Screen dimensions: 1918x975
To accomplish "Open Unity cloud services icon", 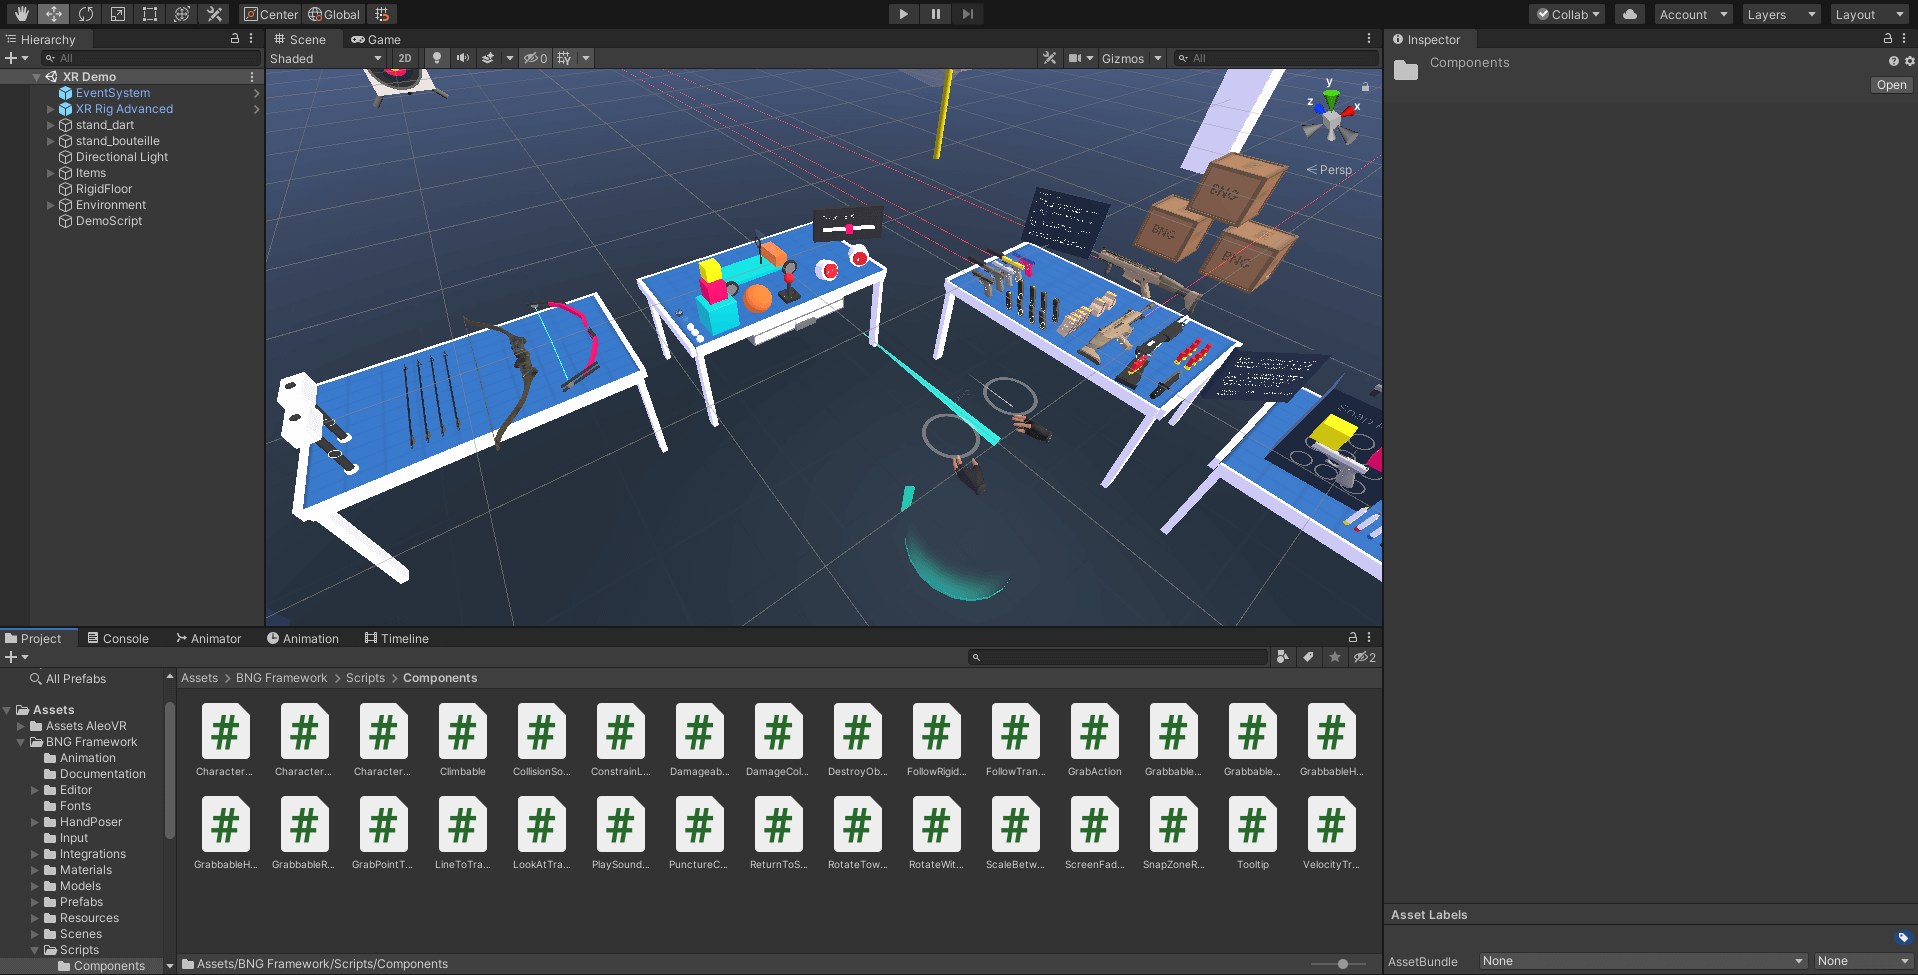I will point(1630,14).
